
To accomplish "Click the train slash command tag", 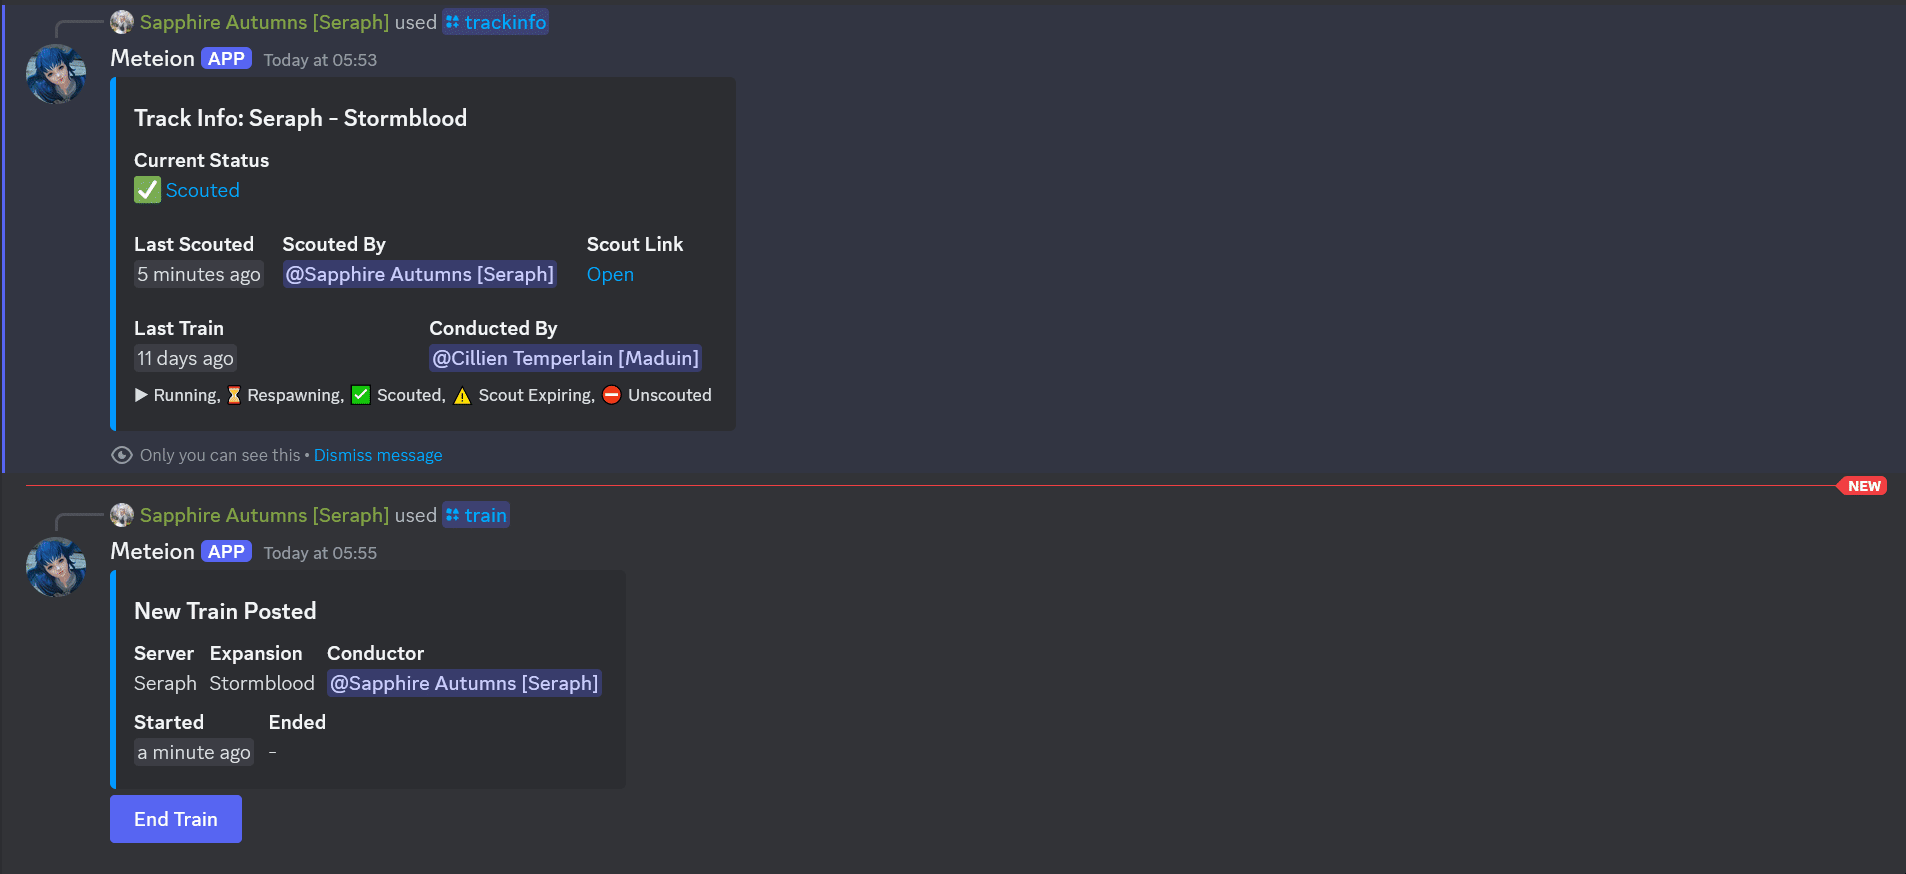I will click(476, 515).
